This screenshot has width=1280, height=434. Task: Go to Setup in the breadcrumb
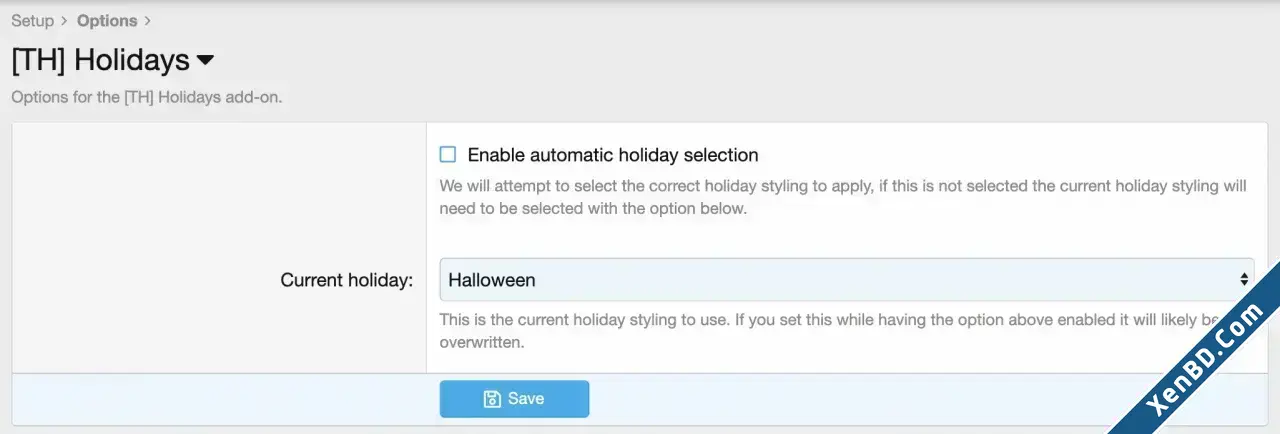coord(33,20)
